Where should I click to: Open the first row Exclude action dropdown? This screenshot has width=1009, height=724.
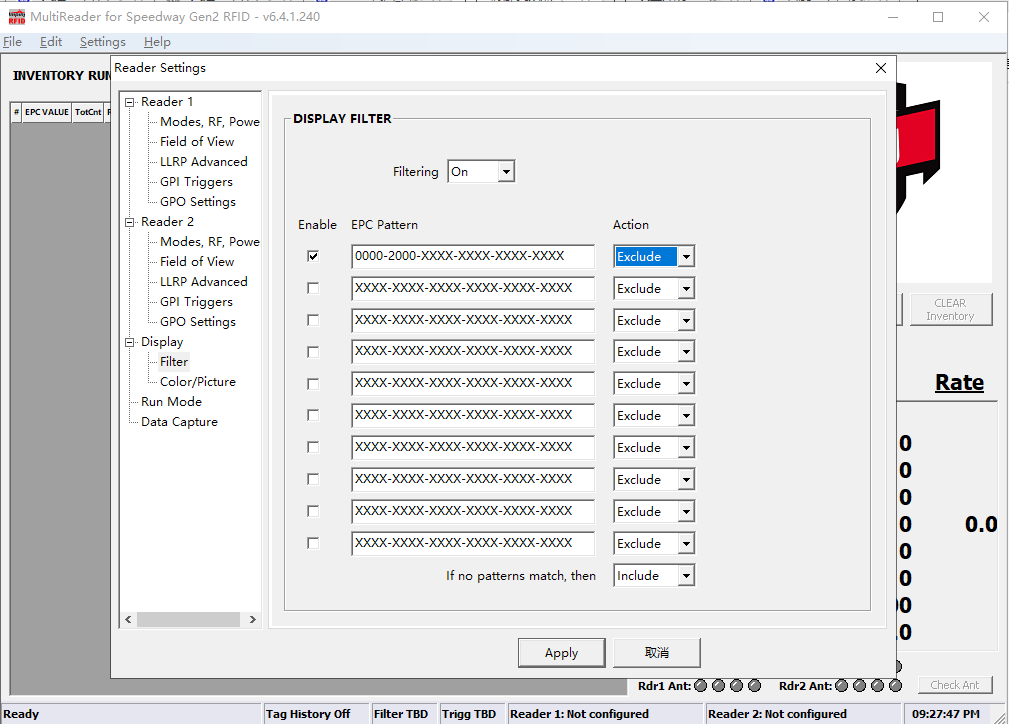[x=686, y=257]
